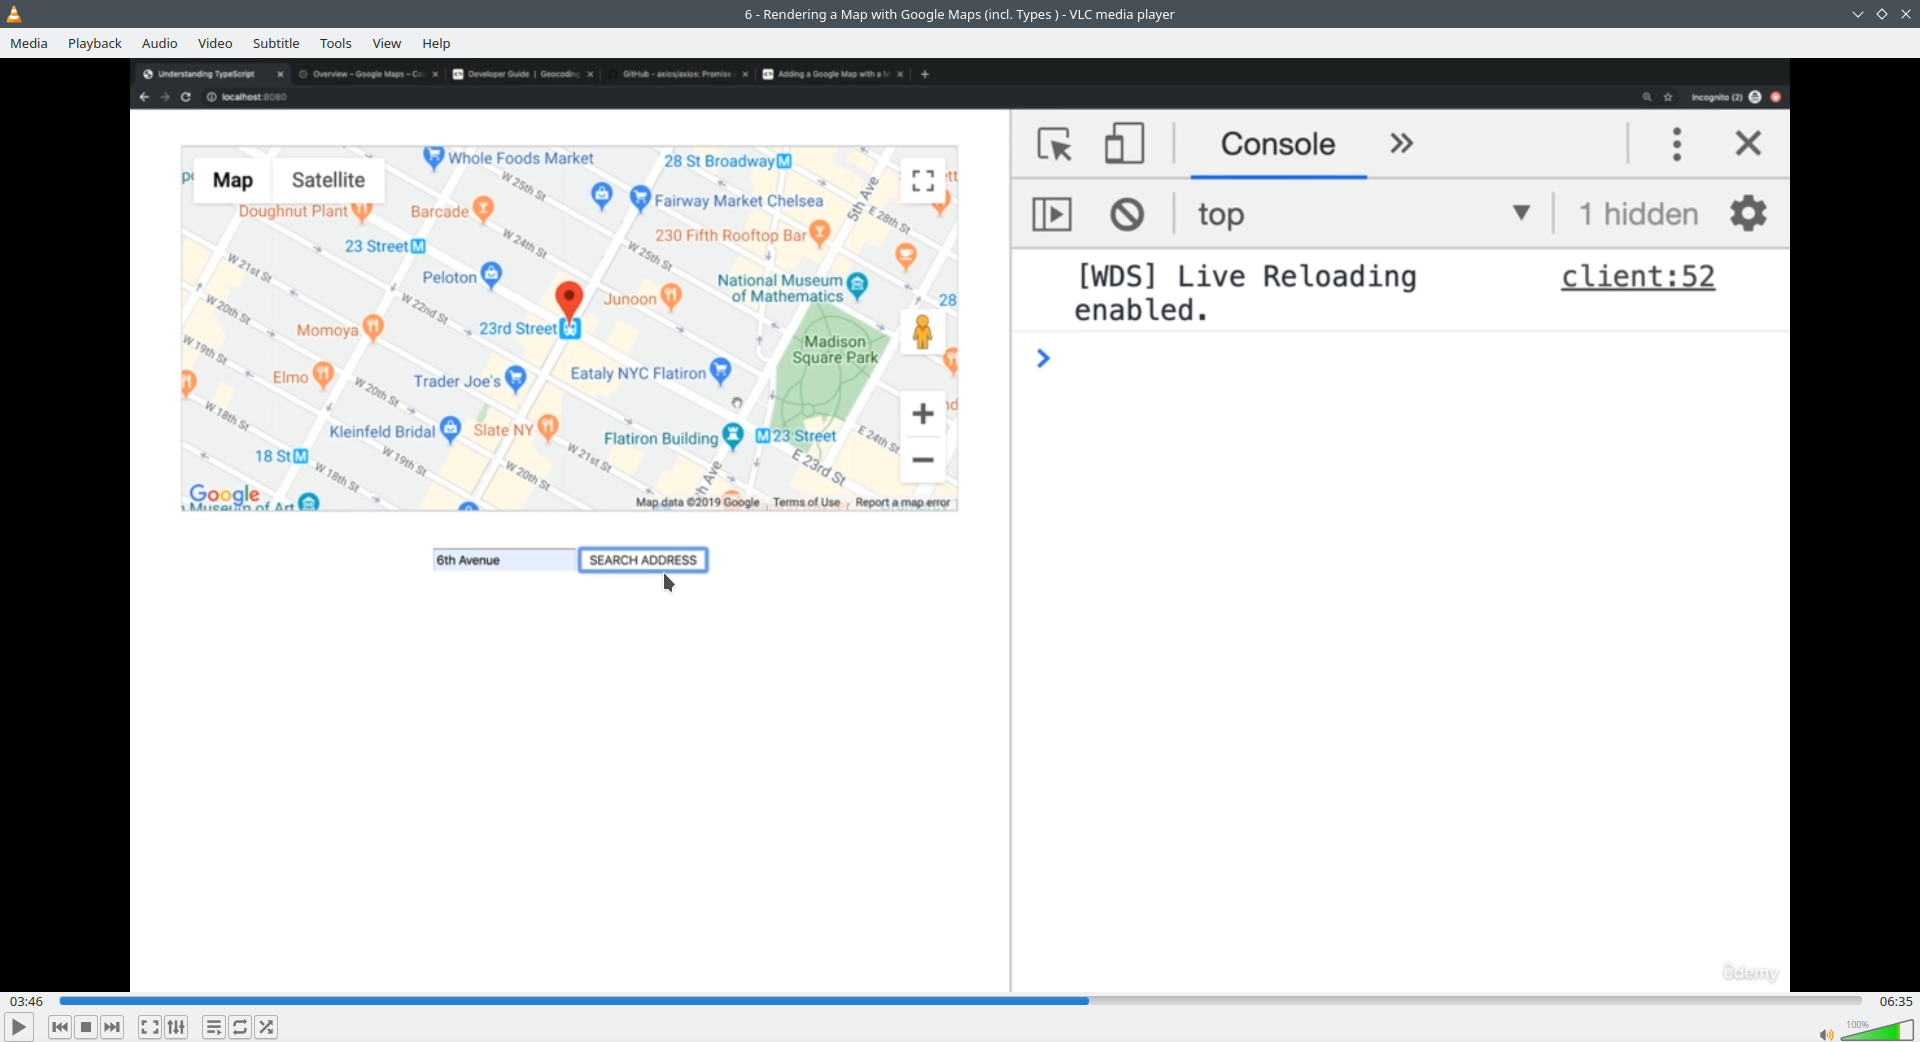Click the Trader Joe's map pin
Screen dimensions: 1920x1042
[x=516, y=378]
